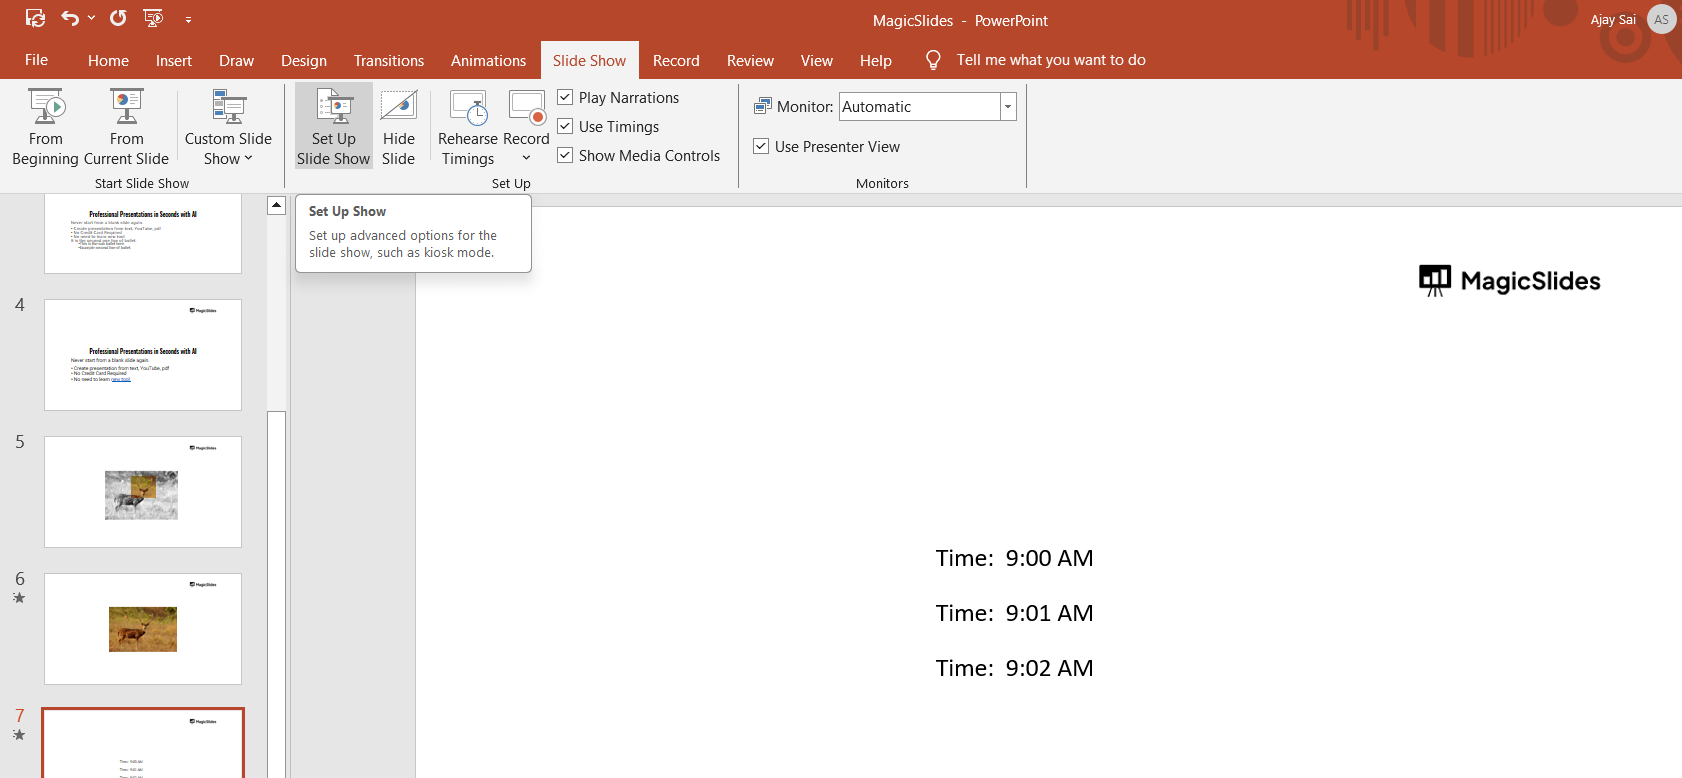This screenshot has height=778, width=1682.
Task: Disable Use Presenter View
Action: point(761,146)
